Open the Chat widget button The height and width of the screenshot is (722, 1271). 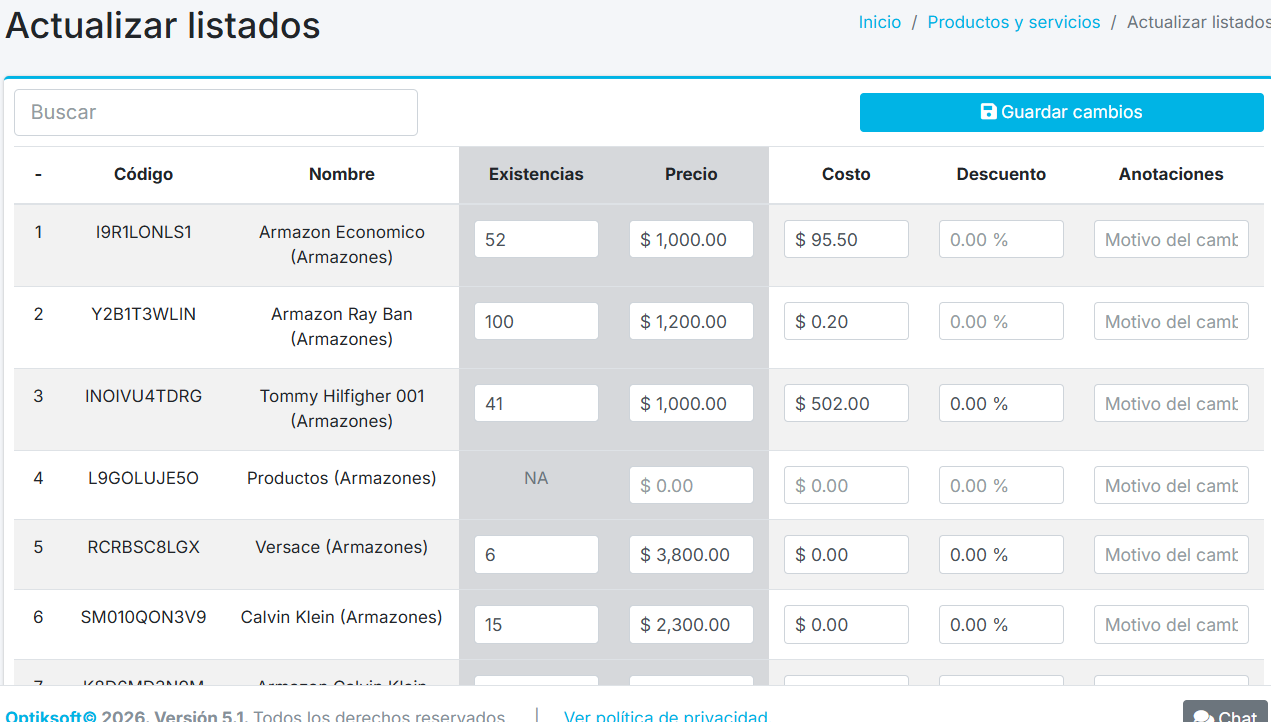click(x=1226, y=713)
